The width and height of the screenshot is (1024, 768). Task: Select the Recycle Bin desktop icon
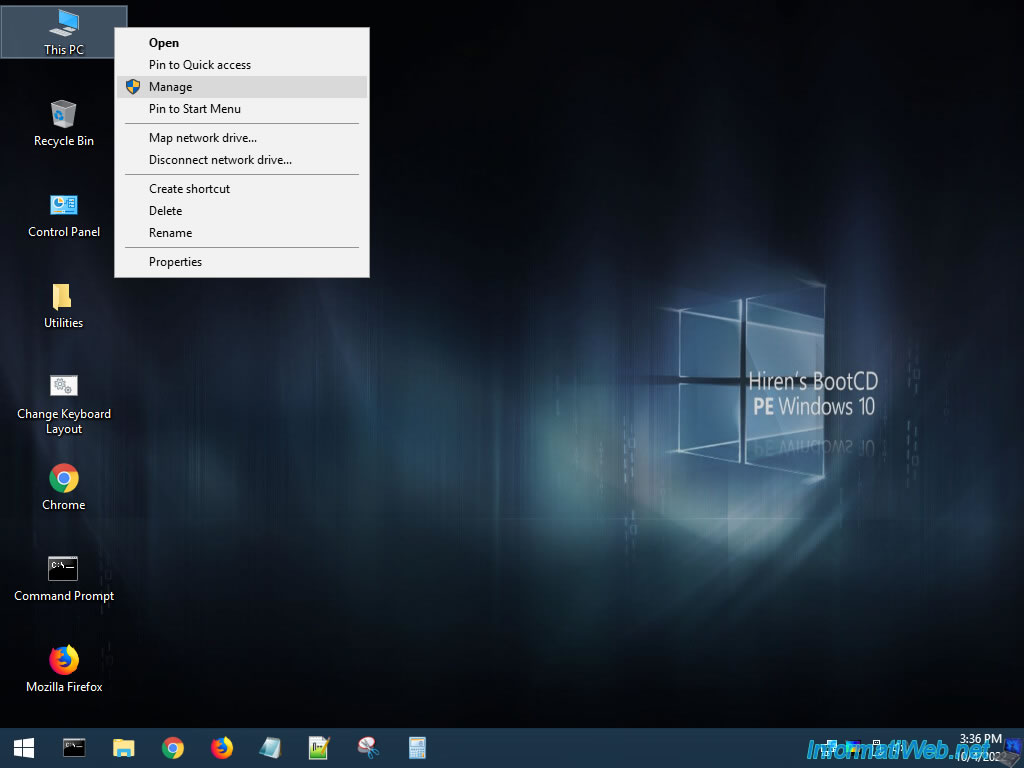pyautogui.click(x=64, y=123)
